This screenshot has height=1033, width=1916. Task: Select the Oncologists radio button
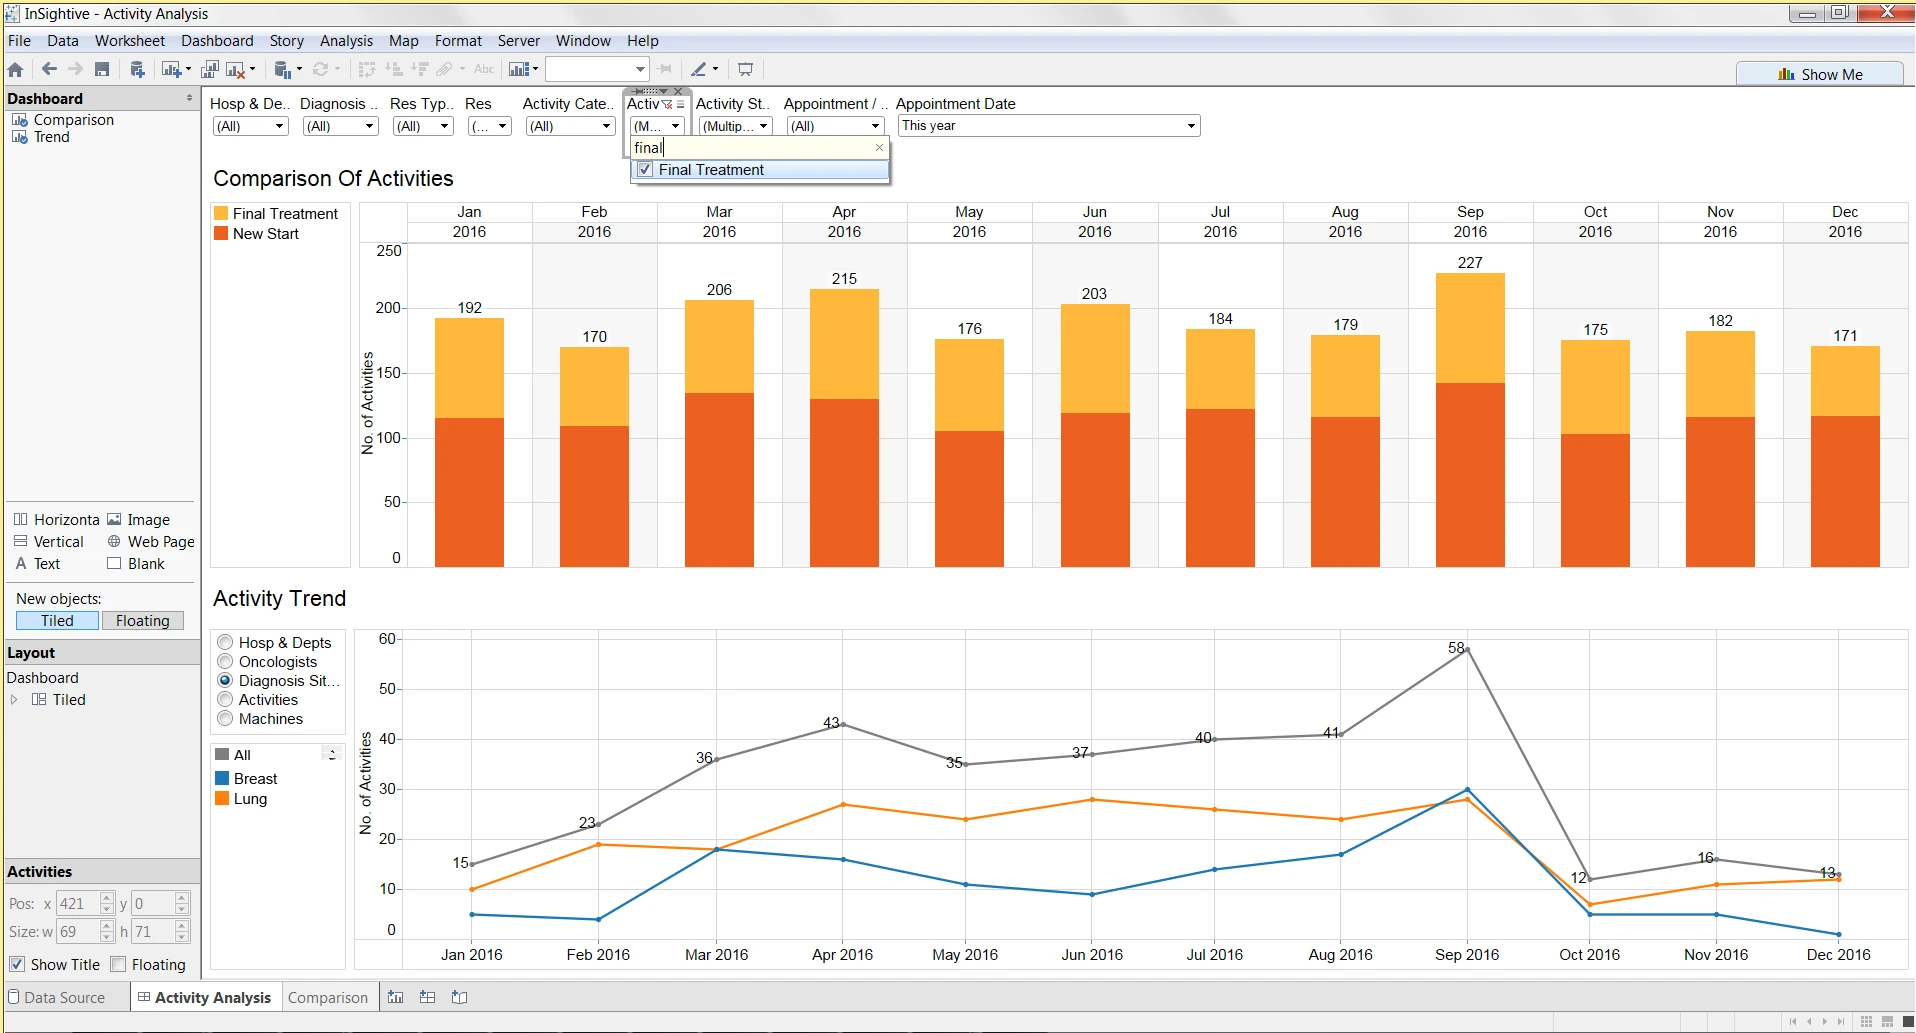pos(225,661)
